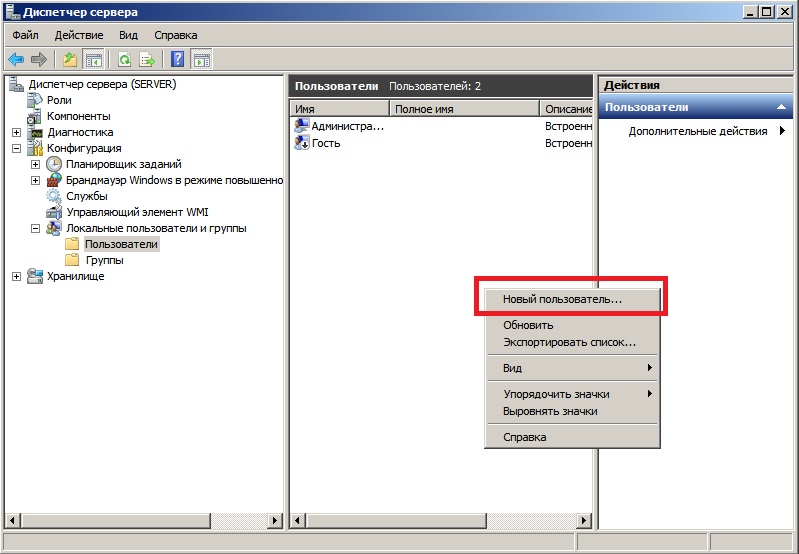Collapse the Конфигурация tree node
Image resolution: width=799 pixels, height=554 pixels.
pos(17,148)
